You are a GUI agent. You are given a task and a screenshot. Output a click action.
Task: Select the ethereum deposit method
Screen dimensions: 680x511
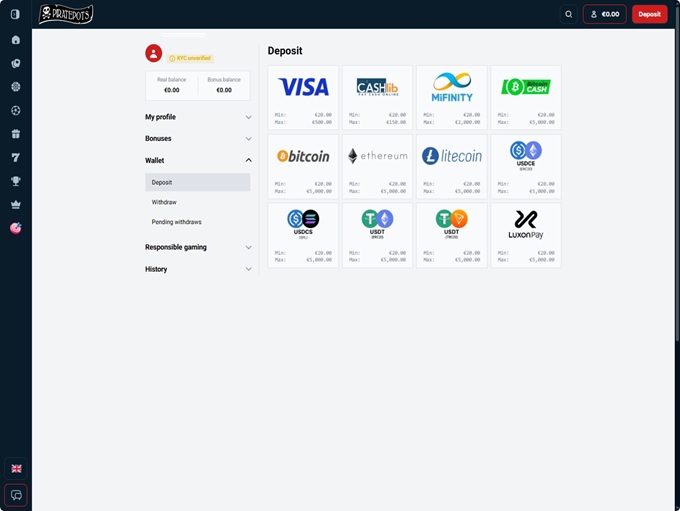[x=377, y=167]
